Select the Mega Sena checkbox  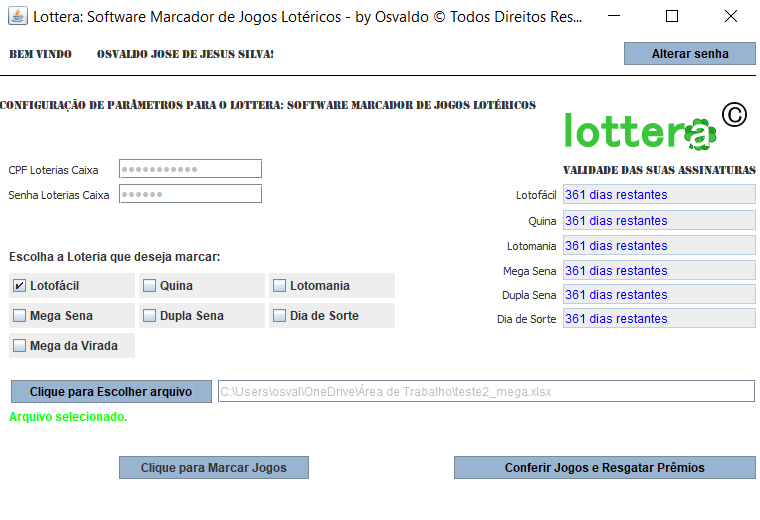pos(19,316)
